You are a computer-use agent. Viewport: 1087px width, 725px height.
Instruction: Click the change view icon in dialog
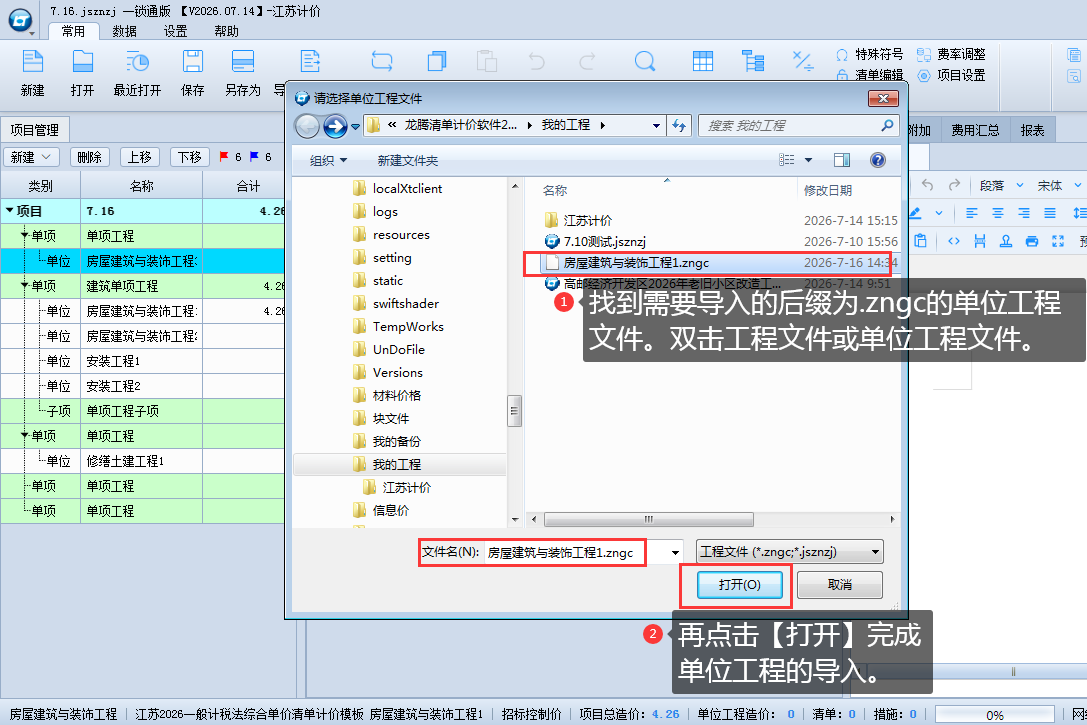(x=787, y=160)
